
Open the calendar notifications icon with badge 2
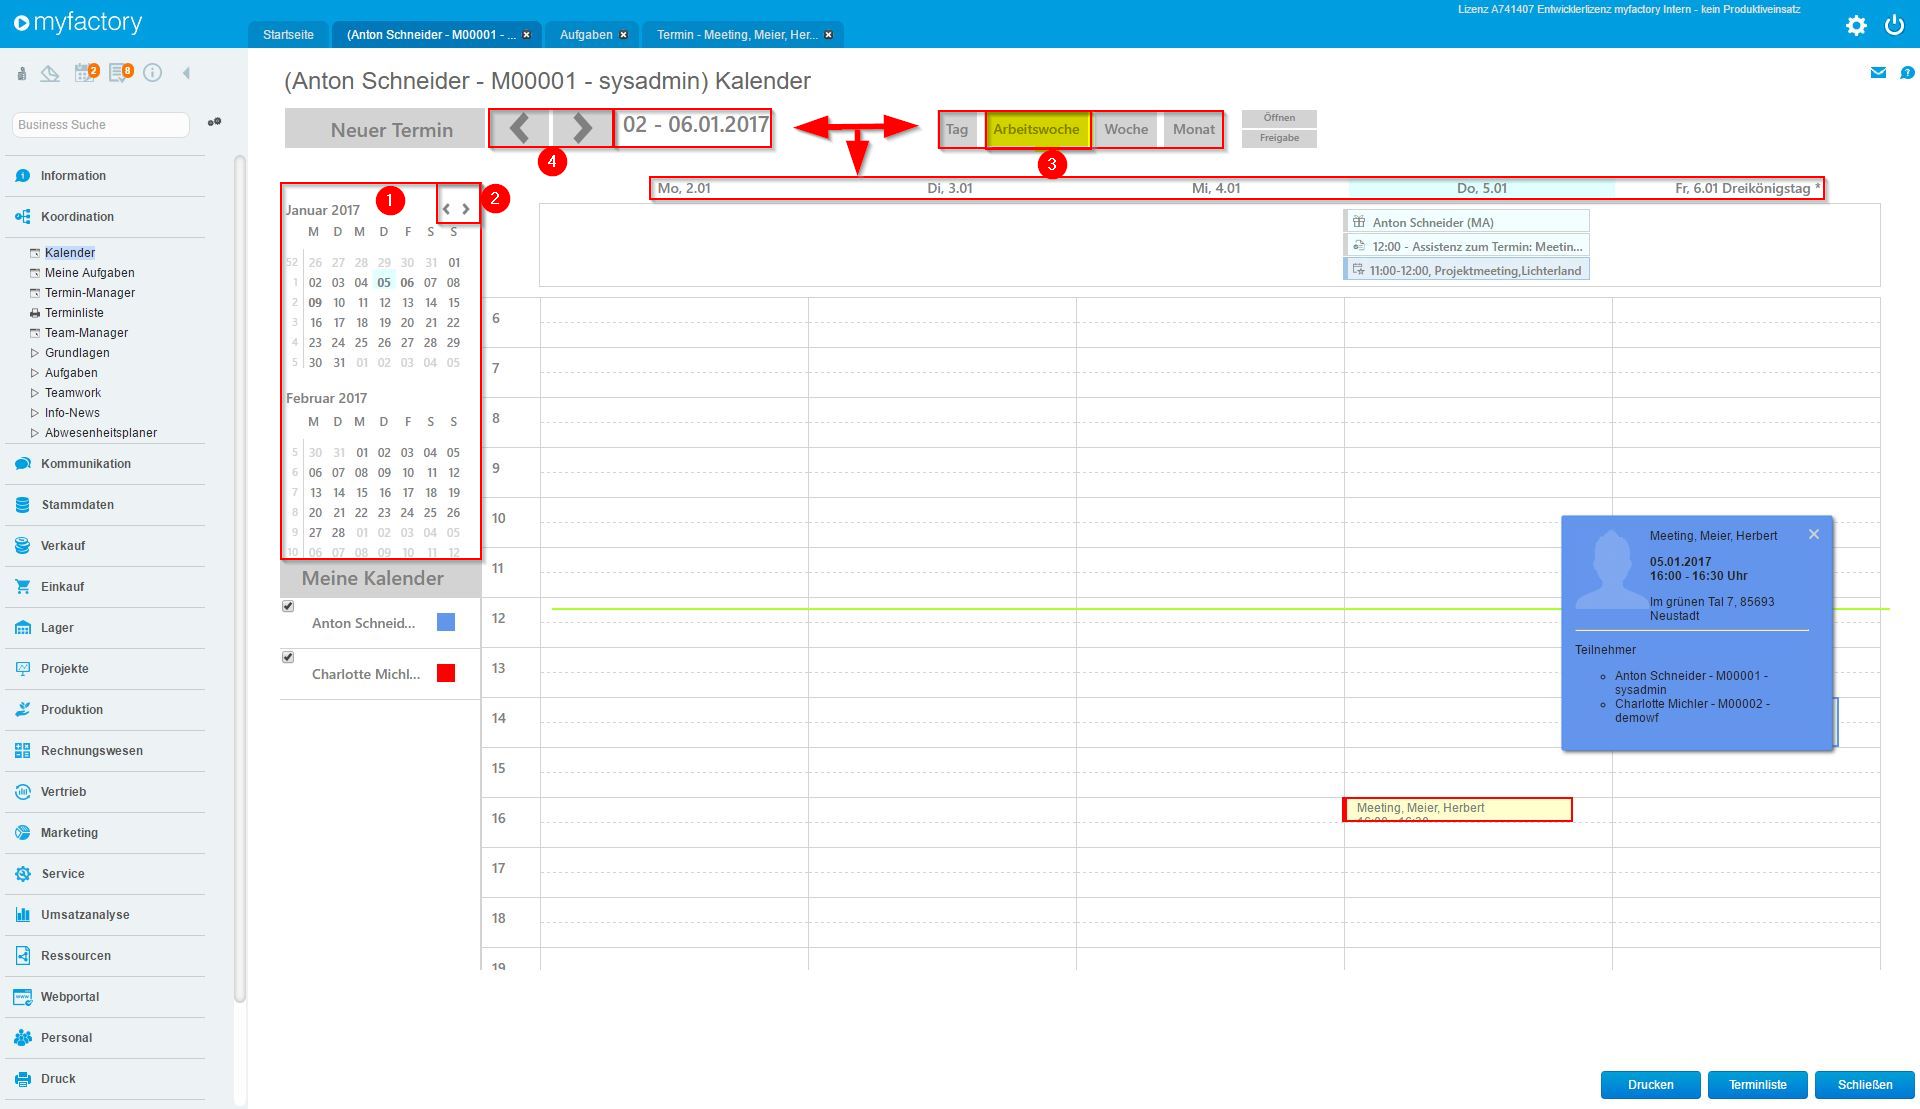click(x=86, y=72)
